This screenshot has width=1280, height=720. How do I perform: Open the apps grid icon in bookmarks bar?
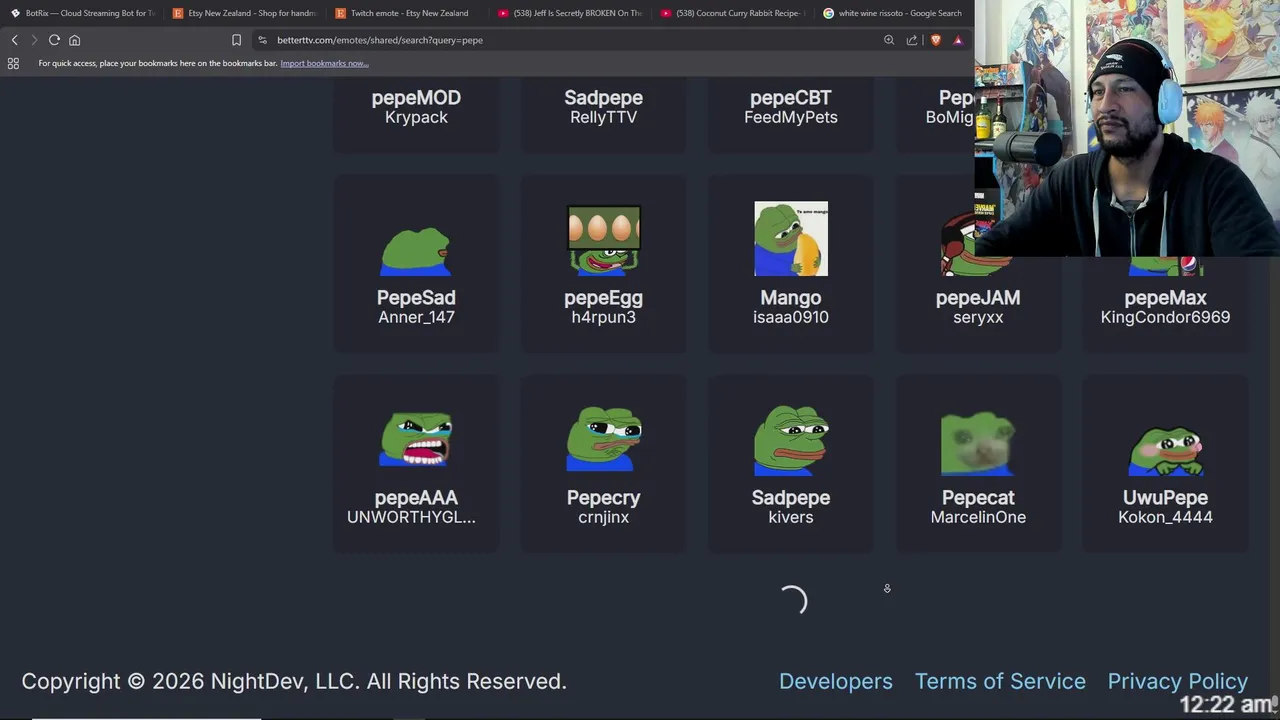point(13,63)
